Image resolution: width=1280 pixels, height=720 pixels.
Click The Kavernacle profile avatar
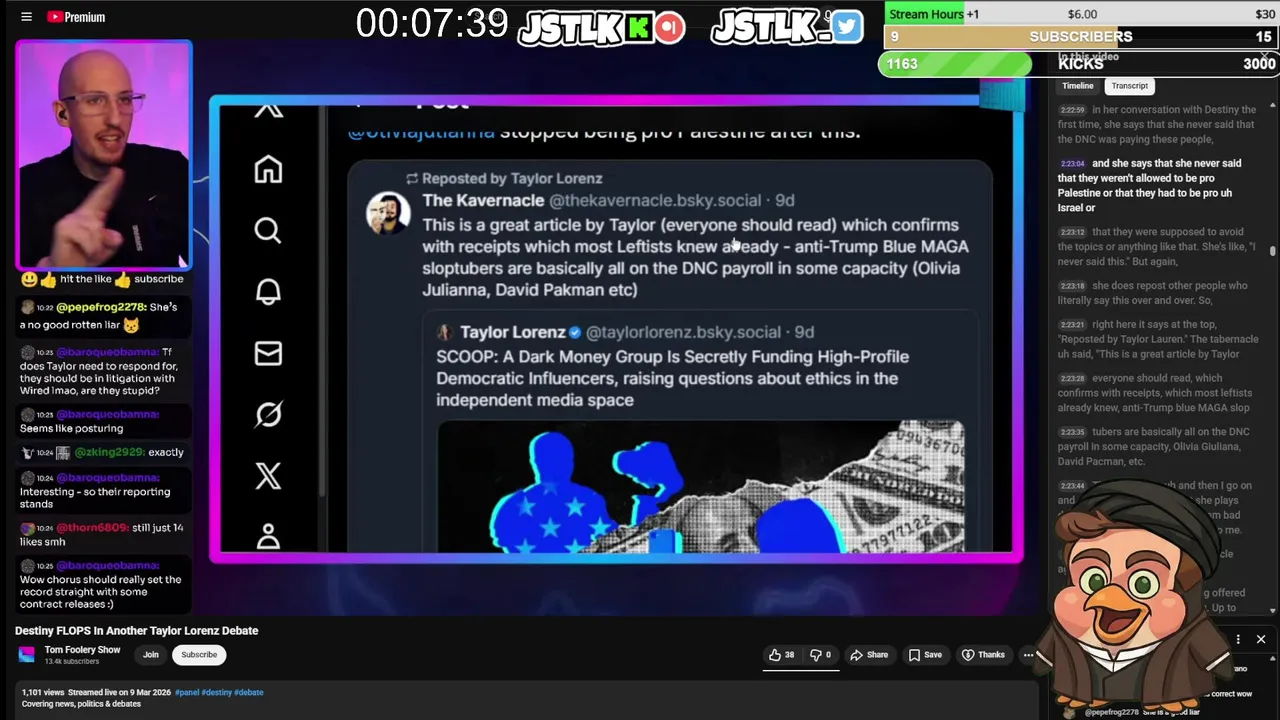[387, 213]
